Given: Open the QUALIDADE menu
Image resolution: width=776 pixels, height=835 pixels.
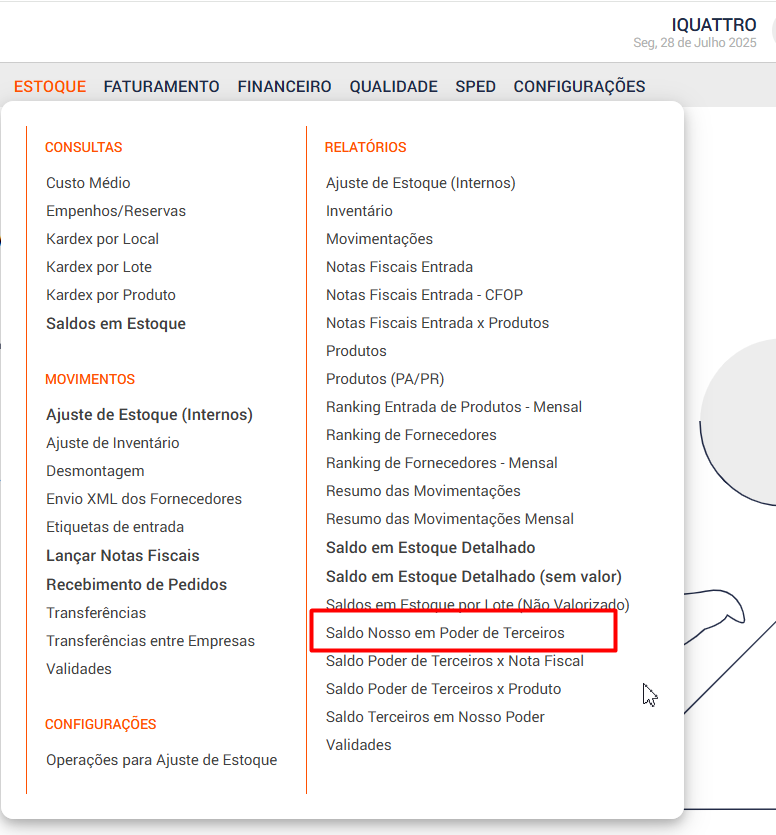Looking at the screenshot, I should (394, 86).
